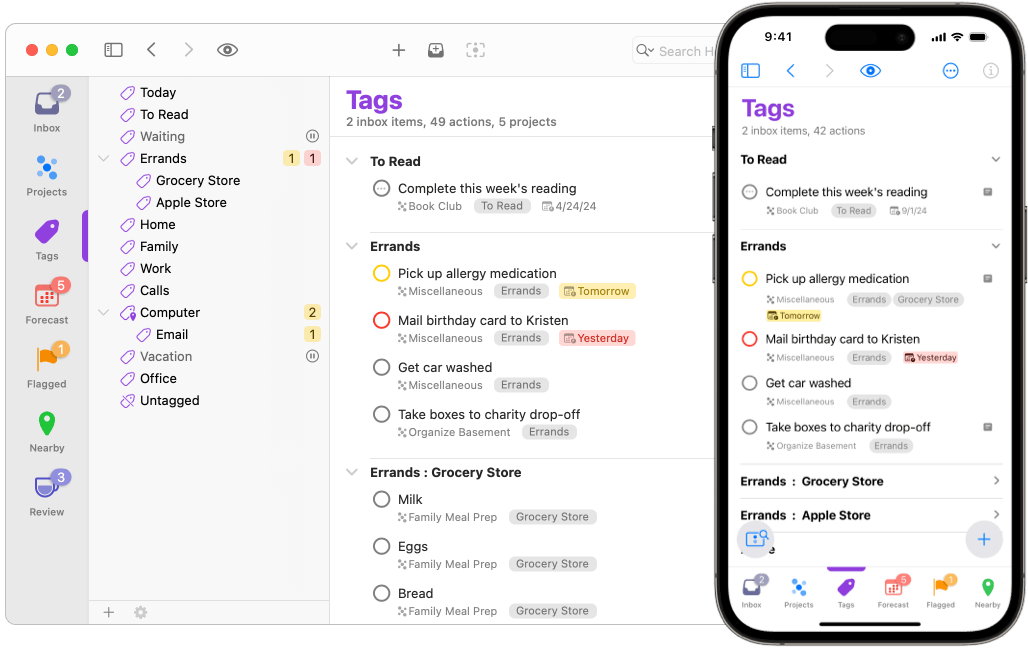Mark 'Complete this week's reading' done on Mac
Image resolution: width=1028 pixels, height=648 pixels.
click(382, 188)
